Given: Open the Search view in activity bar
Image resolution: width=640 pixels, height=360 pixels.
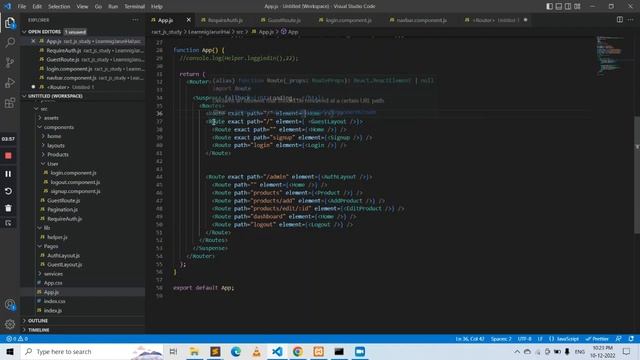Looking at the screenshot, I should tap(10, 42).
